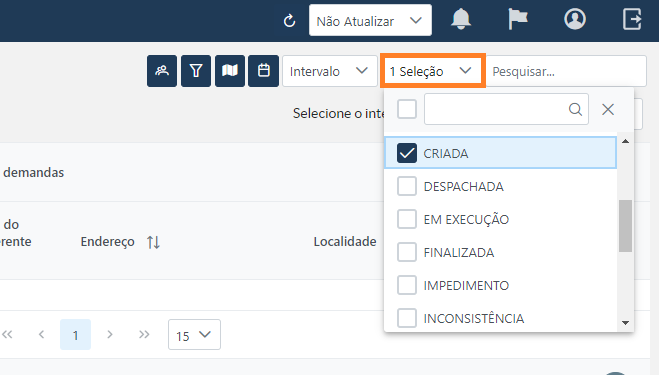Screen dimensions: 659x375
Task: Open the user profile icon
Action: point(575,19)
